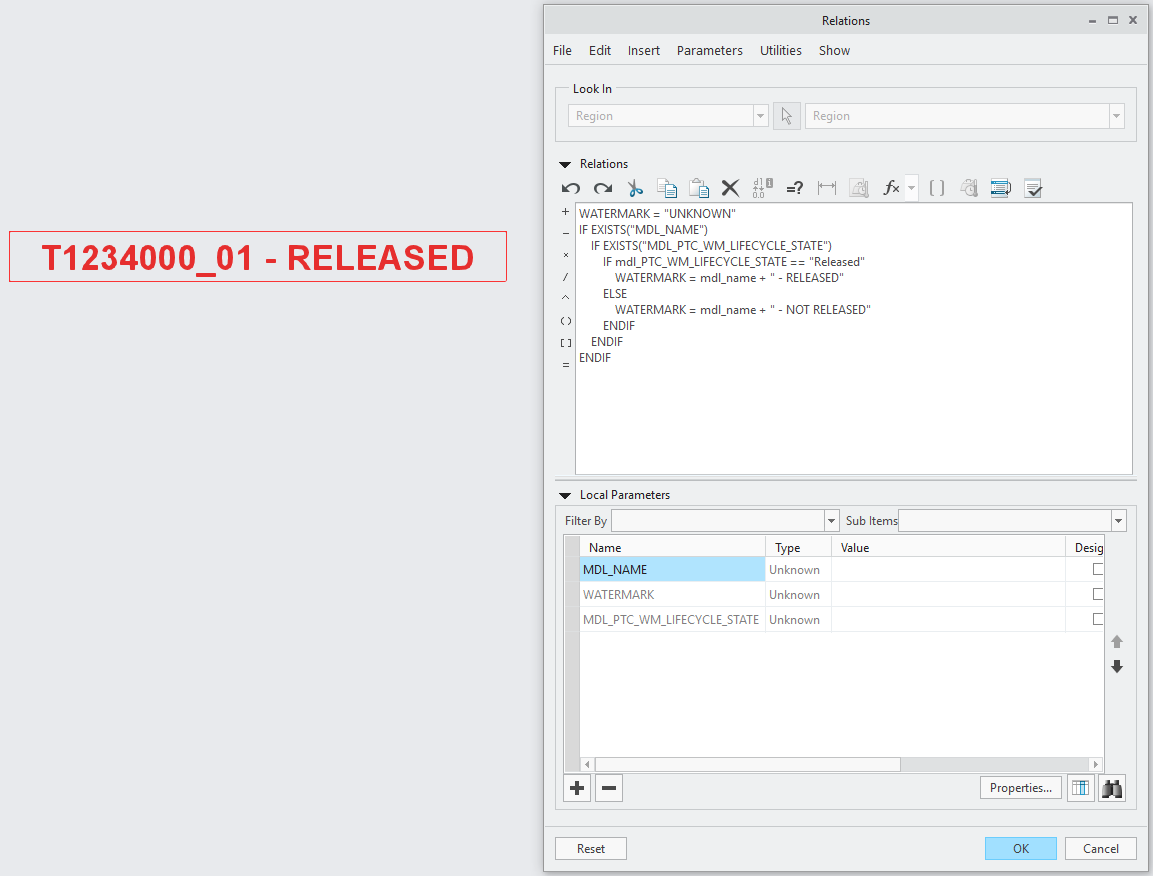The image size is (1153, 876).
Task: Open parameter search with binoculars icon
Action: click(1112, 788)
